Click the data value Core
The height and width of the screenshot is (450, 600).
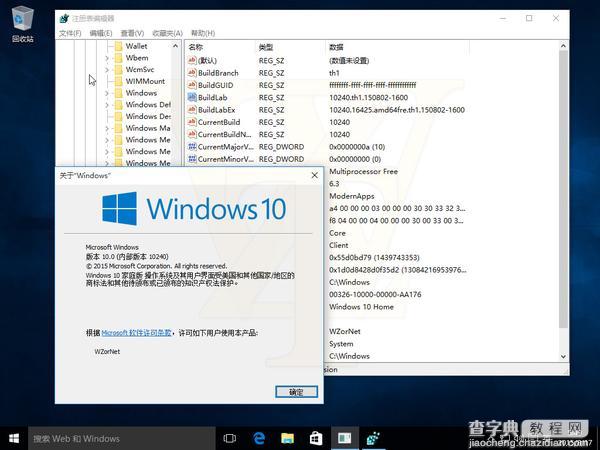click(x=337, y=233)
